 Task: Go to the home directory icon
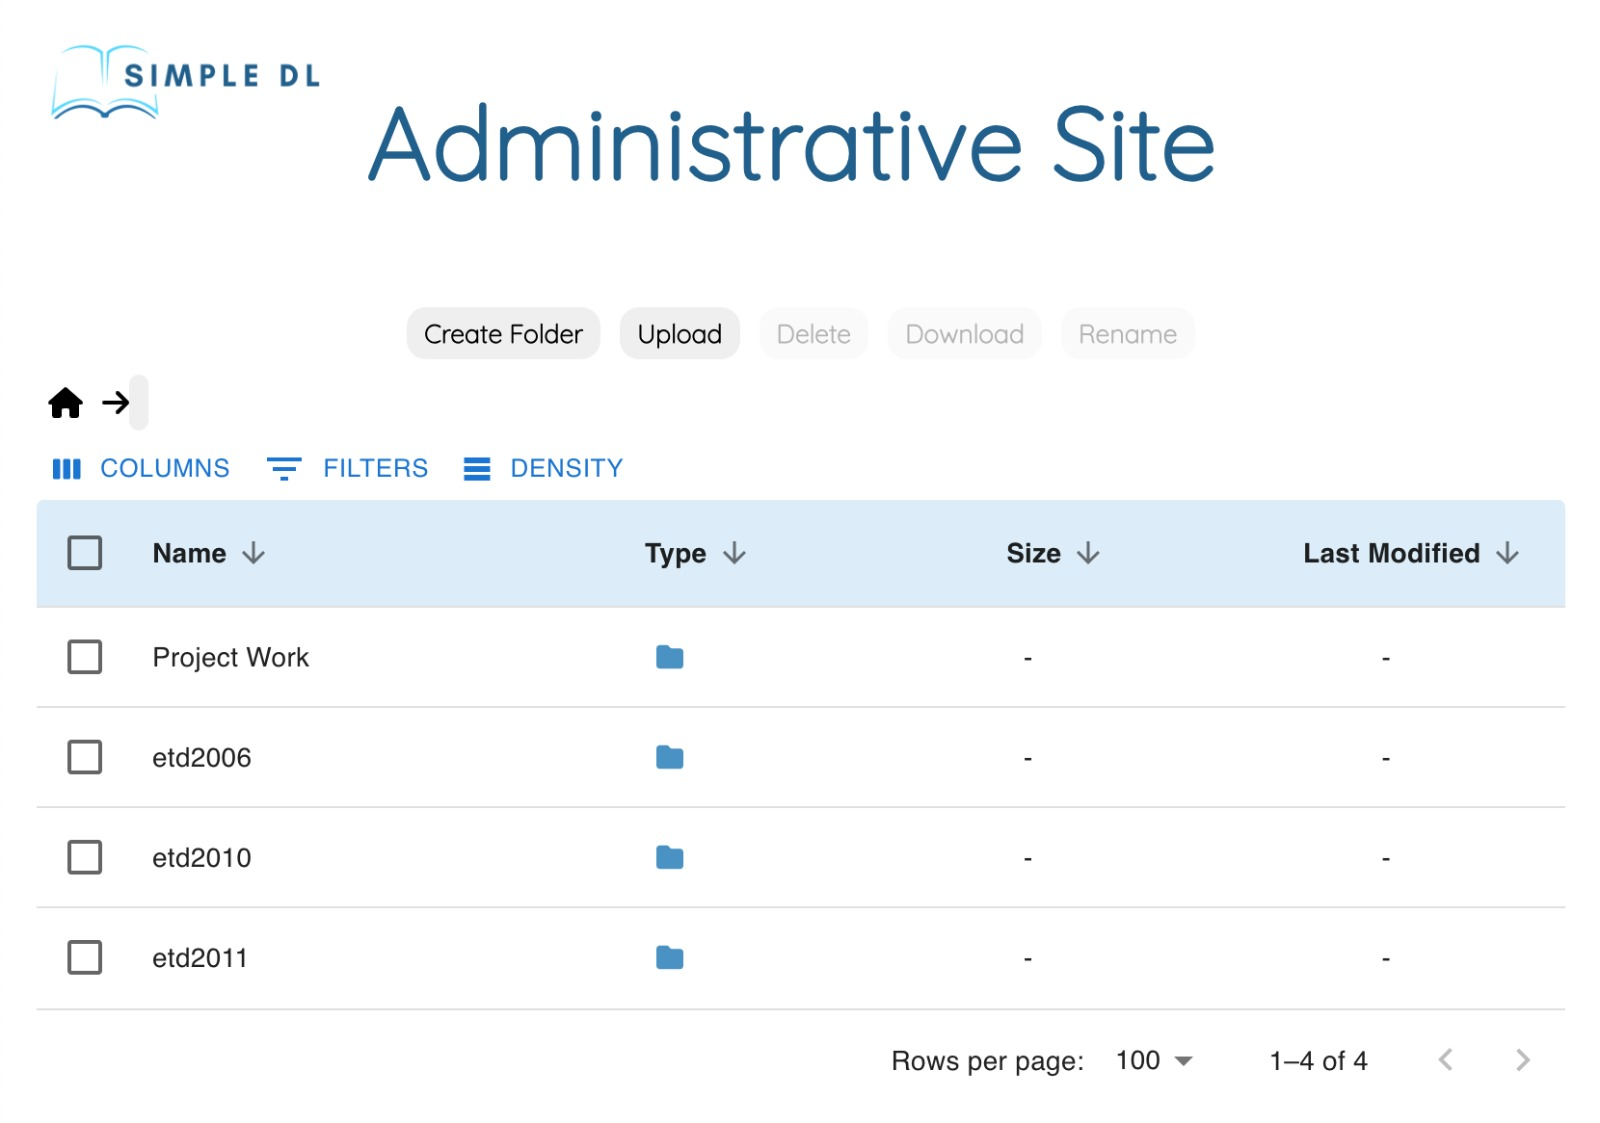click(x=66, y=403)
